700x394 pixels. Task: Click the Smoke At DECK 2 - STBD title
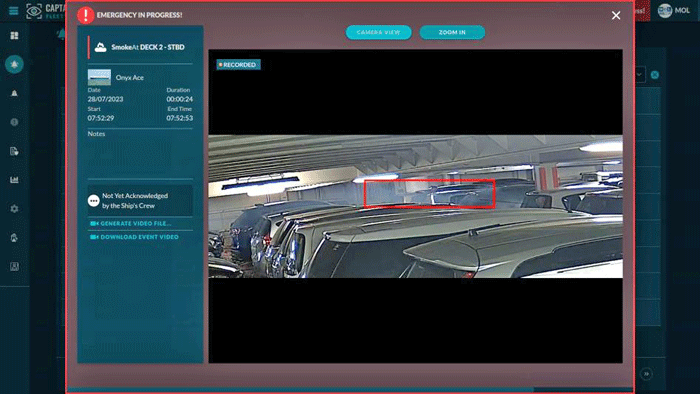click(148, 47)
